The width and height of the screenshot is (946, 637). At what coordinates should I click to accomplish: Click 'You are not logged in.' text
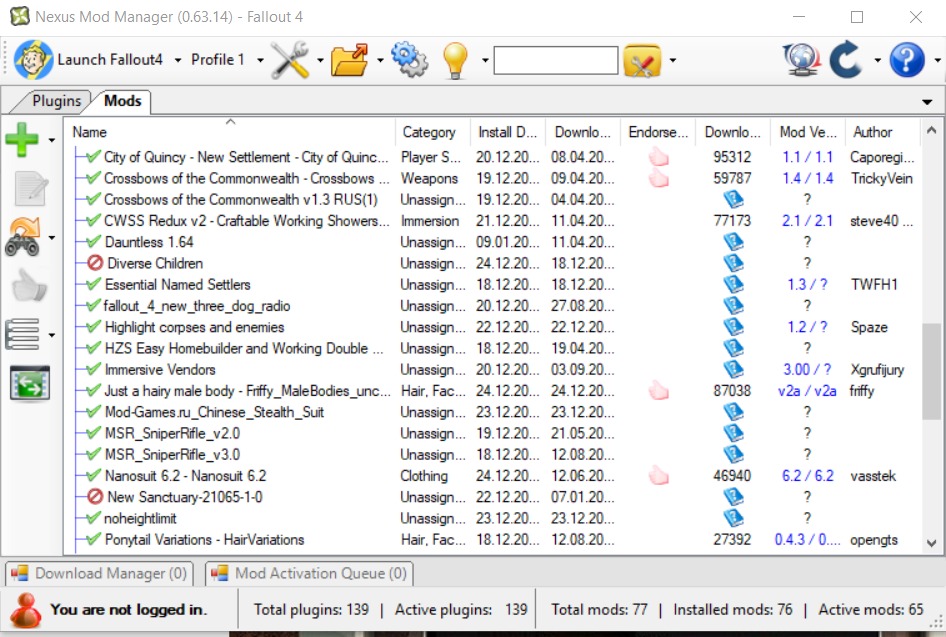[129, 610]
